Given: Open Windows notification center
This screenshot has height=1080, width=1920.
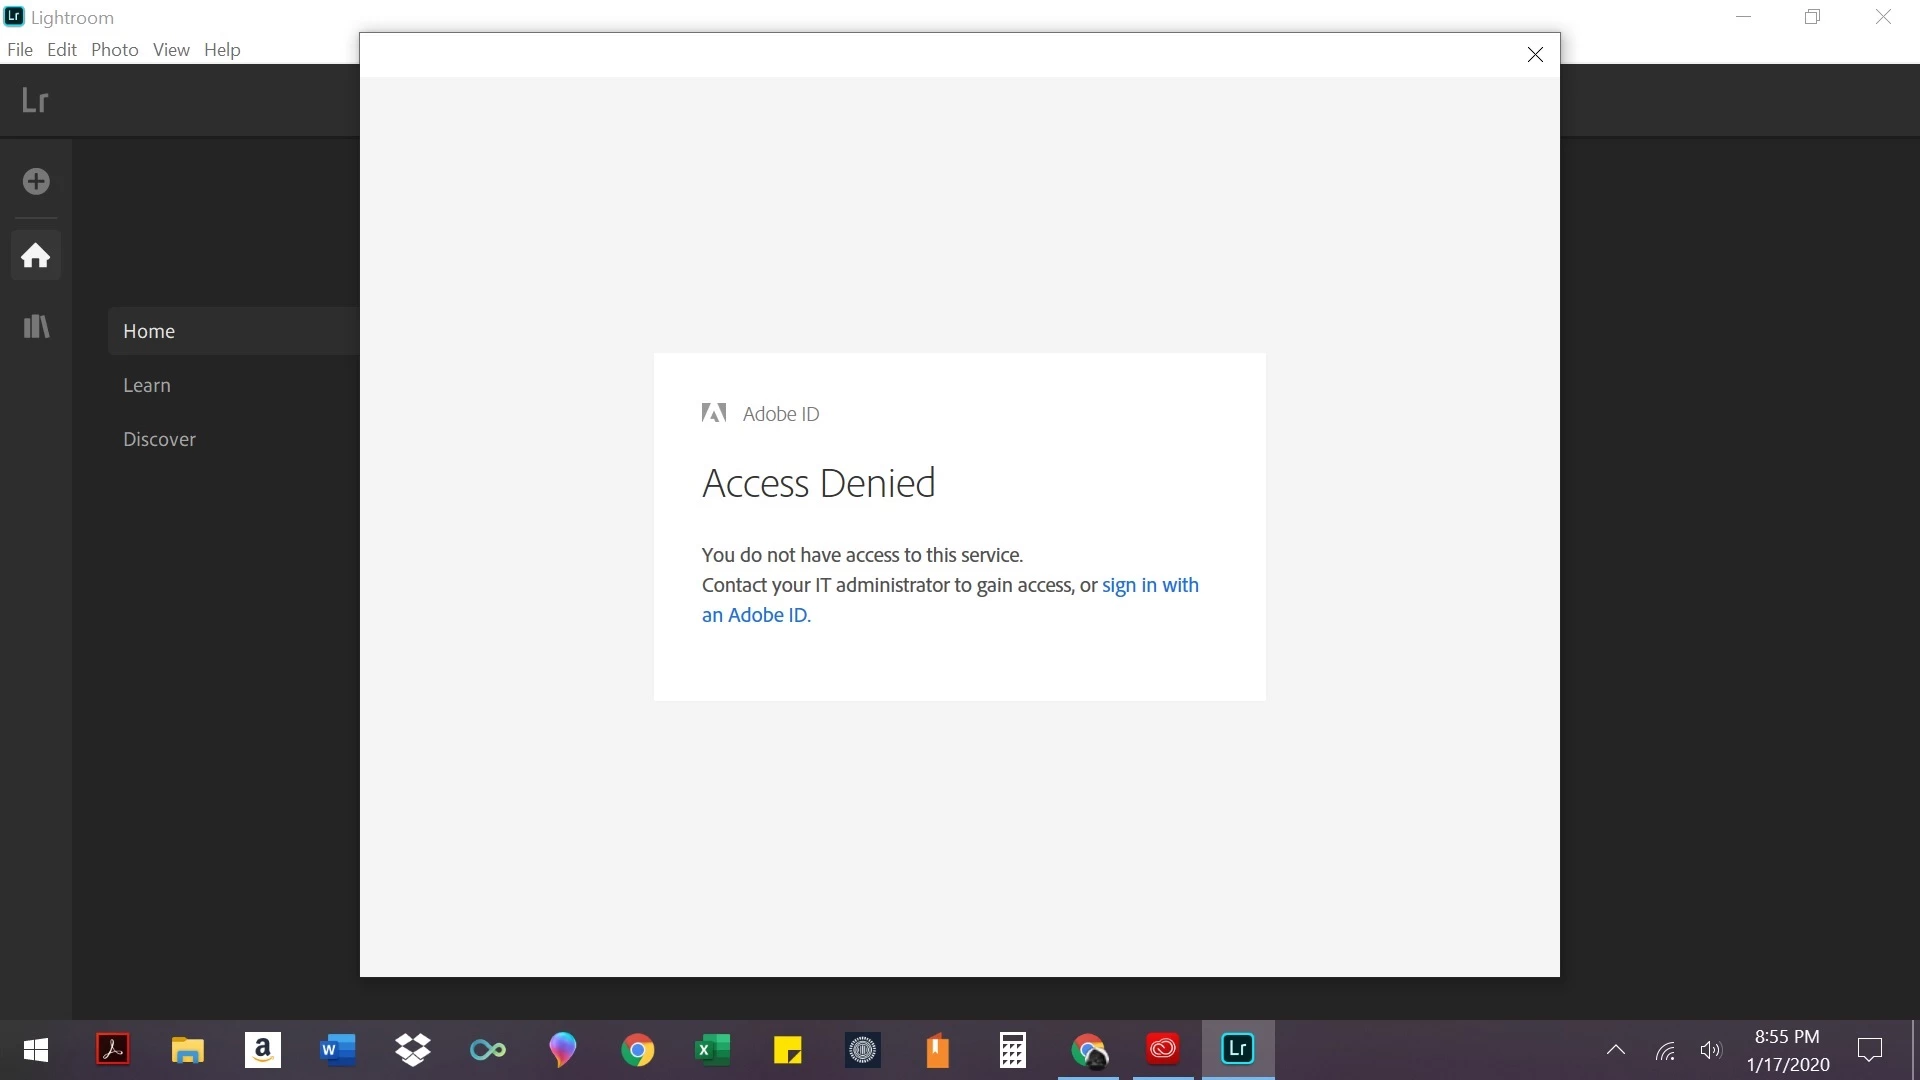Looking at the screenshot, I should point(1869,1049).
